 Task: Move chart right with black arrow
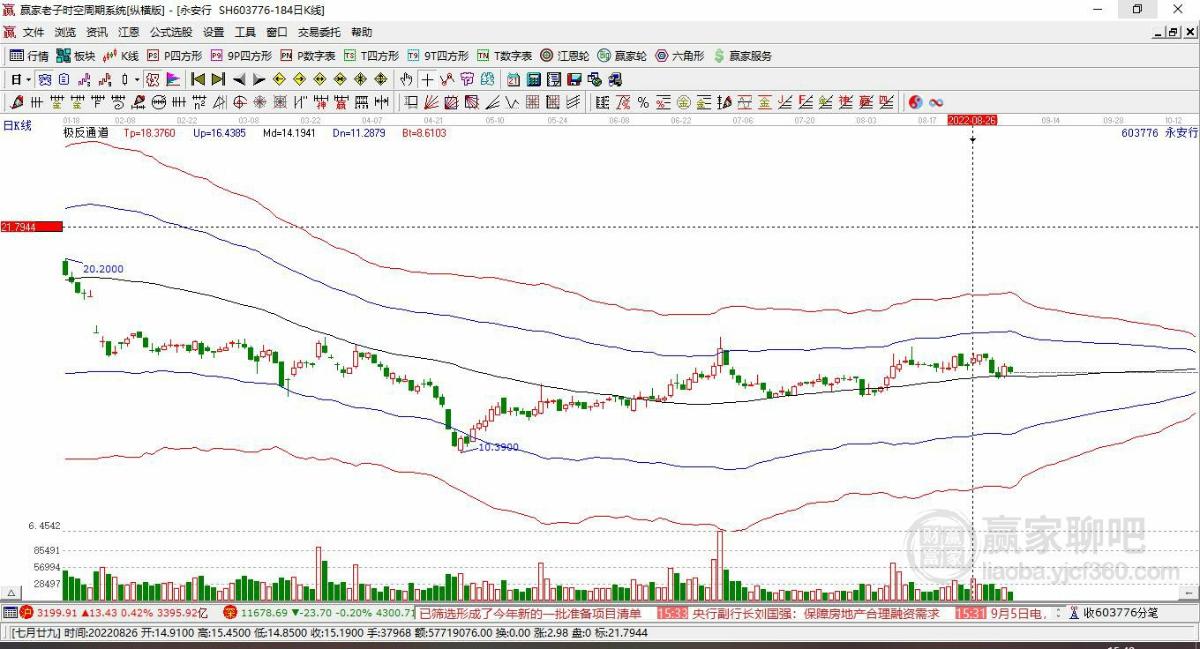point(259,79)
